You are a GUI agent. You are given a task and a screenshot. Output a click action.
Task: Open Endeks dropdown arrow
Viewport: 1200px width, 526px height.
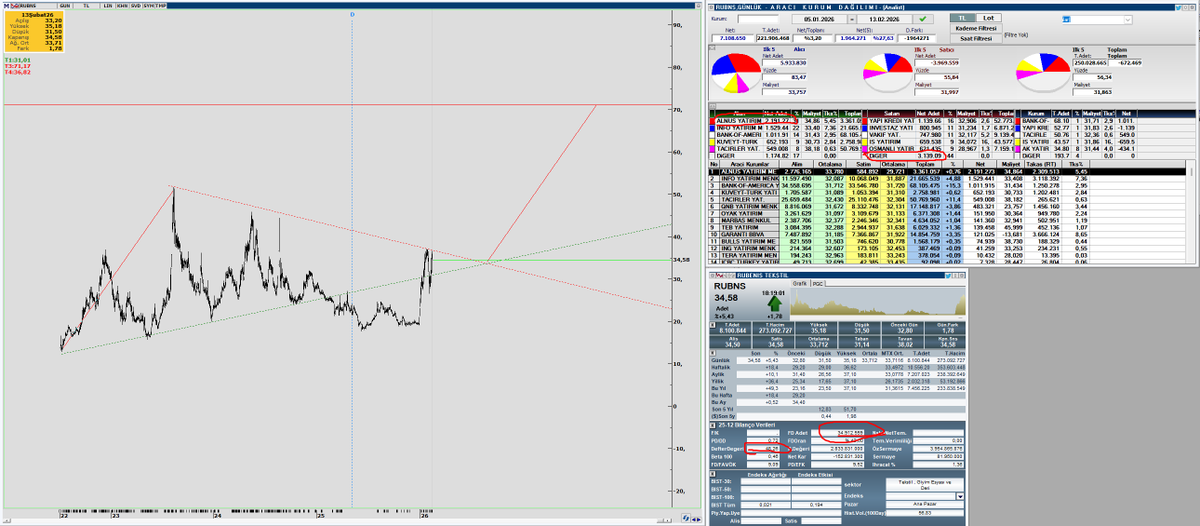pos(960,496)
